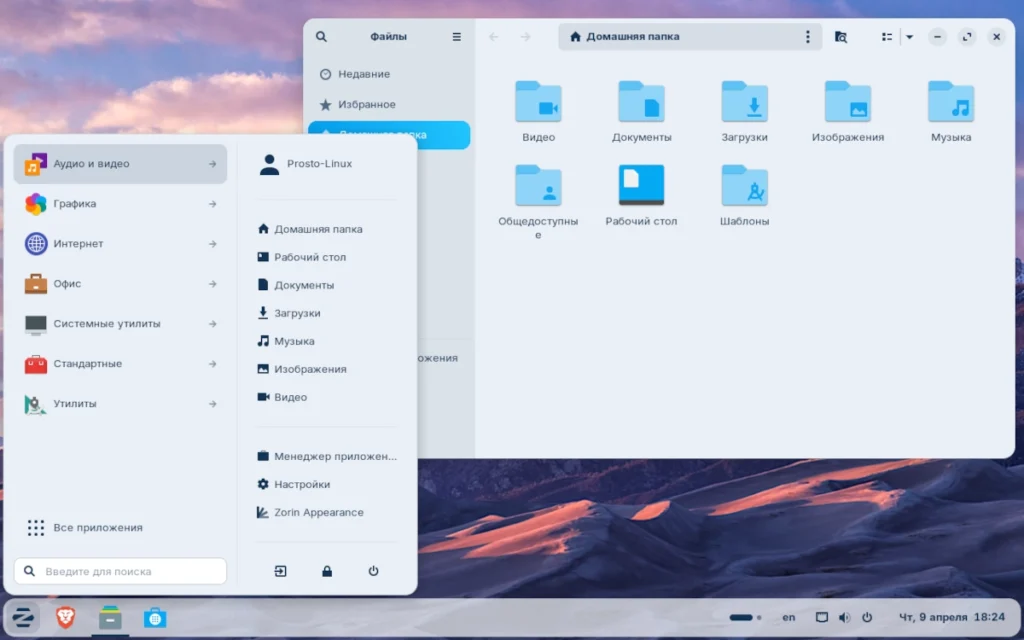Image resolution: width=1024 pixels, height=640 pixels.
Task: Open the Software store taskbar icon
Action: point(155,617)
